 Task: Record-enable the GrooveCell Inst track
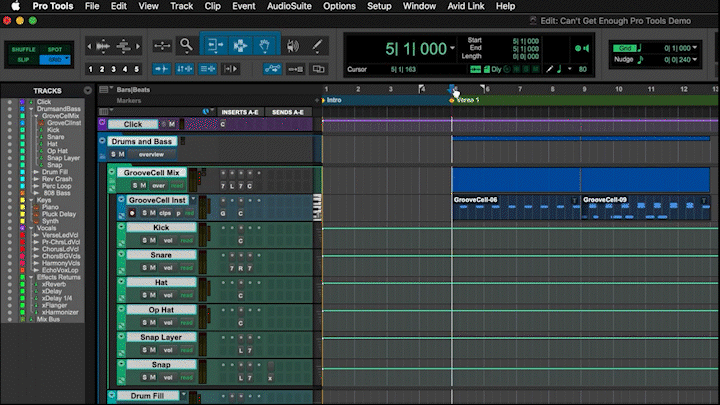coord(131,213)
